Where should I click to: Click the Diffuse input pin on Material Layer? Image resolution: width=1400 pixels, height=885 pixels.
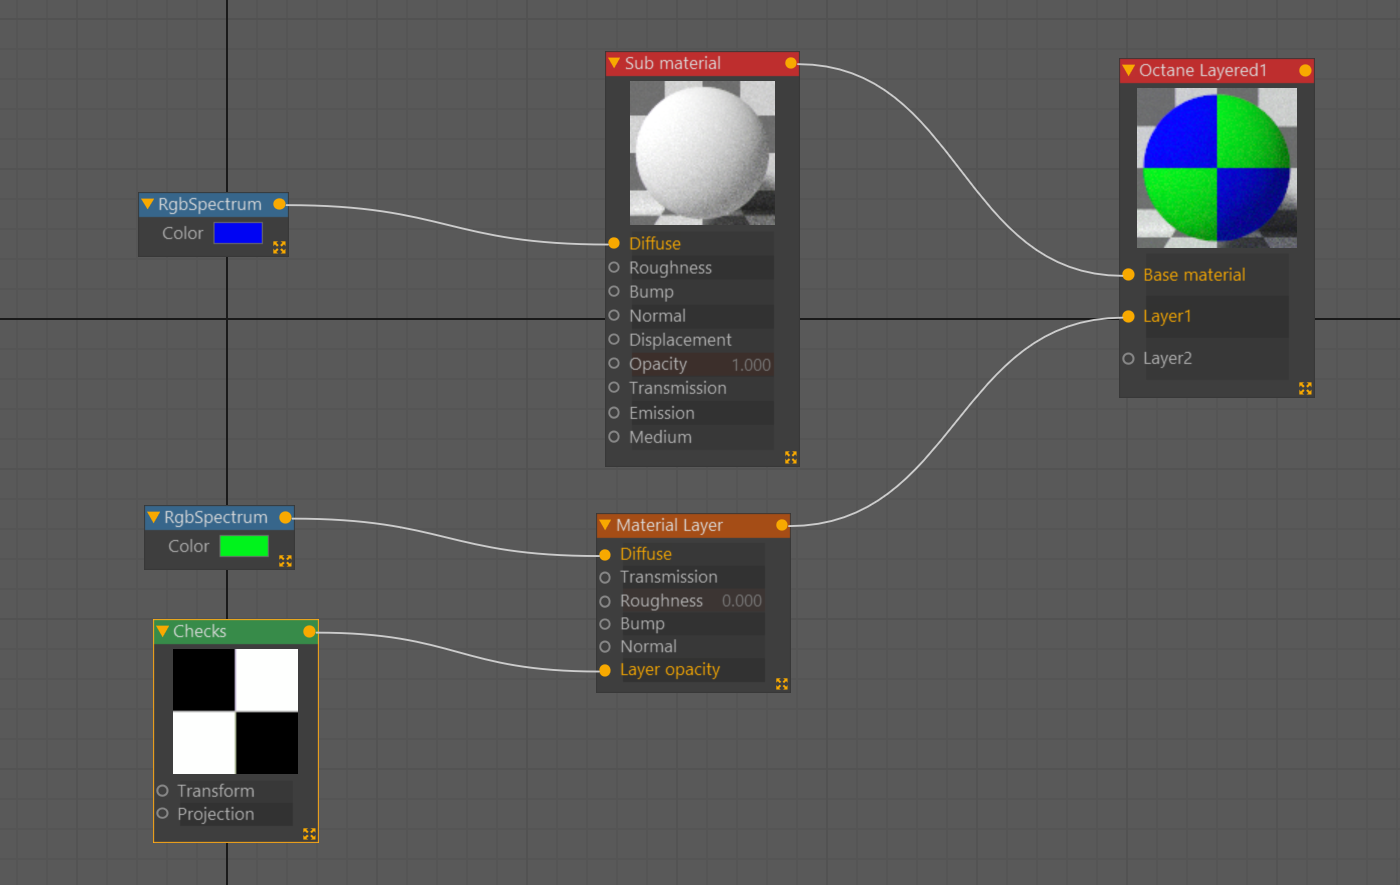[x=605, y=554]
